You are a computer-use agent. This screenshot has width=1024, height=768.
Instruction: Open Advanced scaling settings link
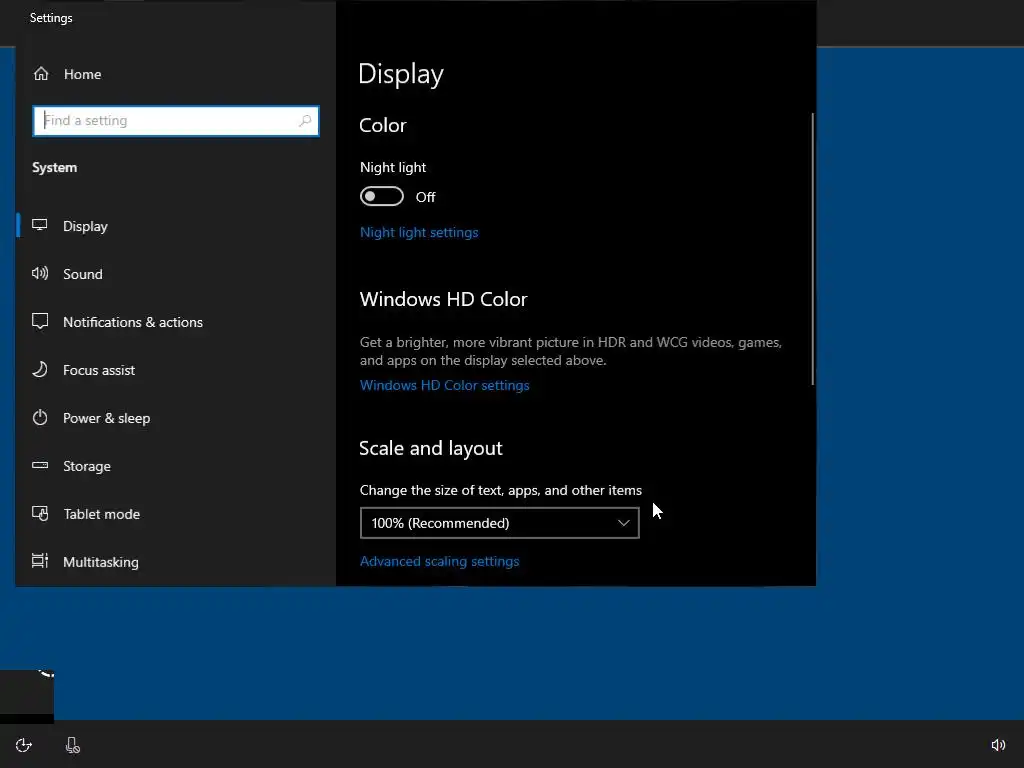(x=440, y=562)
